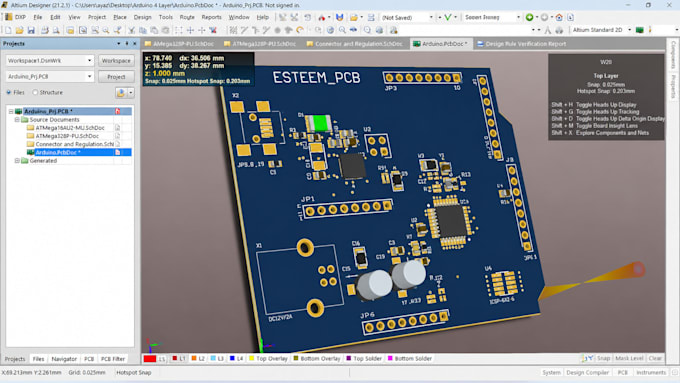680x383 pixels.
Task: Open the (Not Saved) dropdown in toolbar
Action: pos(431,17)
